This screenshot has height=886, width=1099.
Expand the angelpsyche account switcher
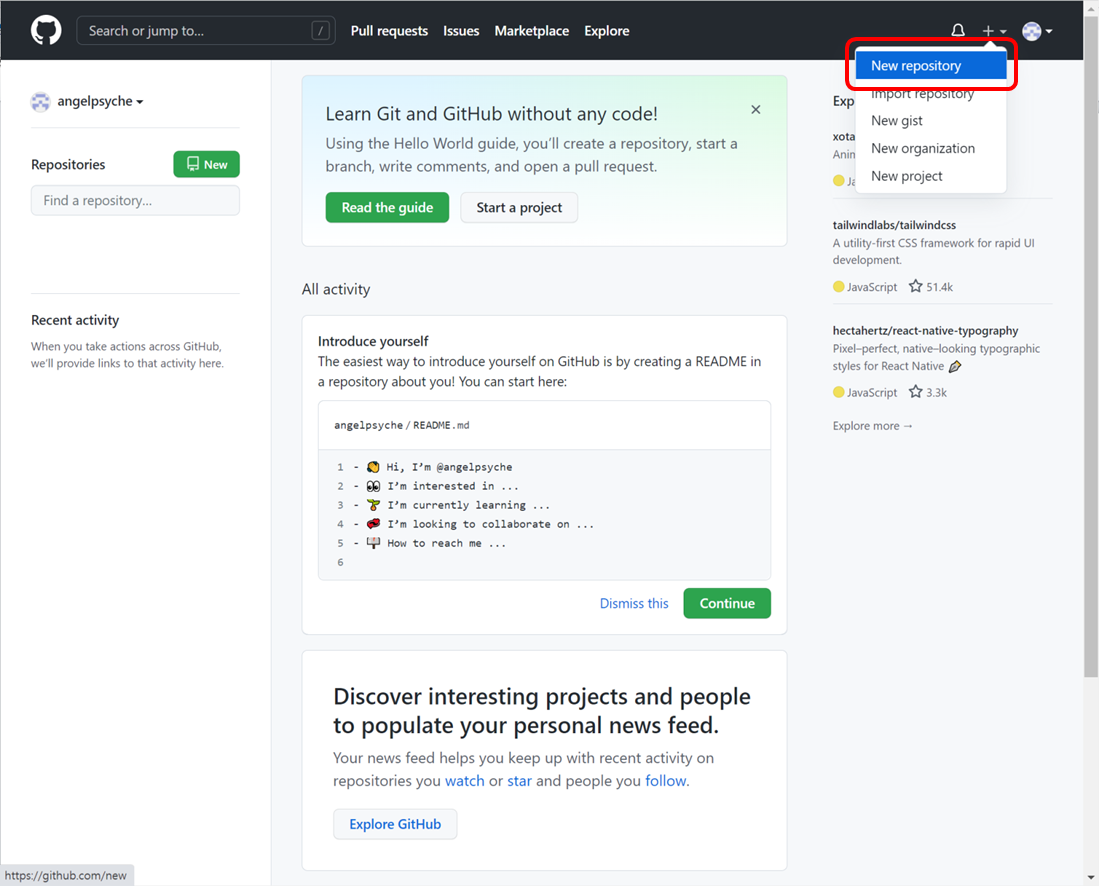pyautogui.click(x=100, y=102)
